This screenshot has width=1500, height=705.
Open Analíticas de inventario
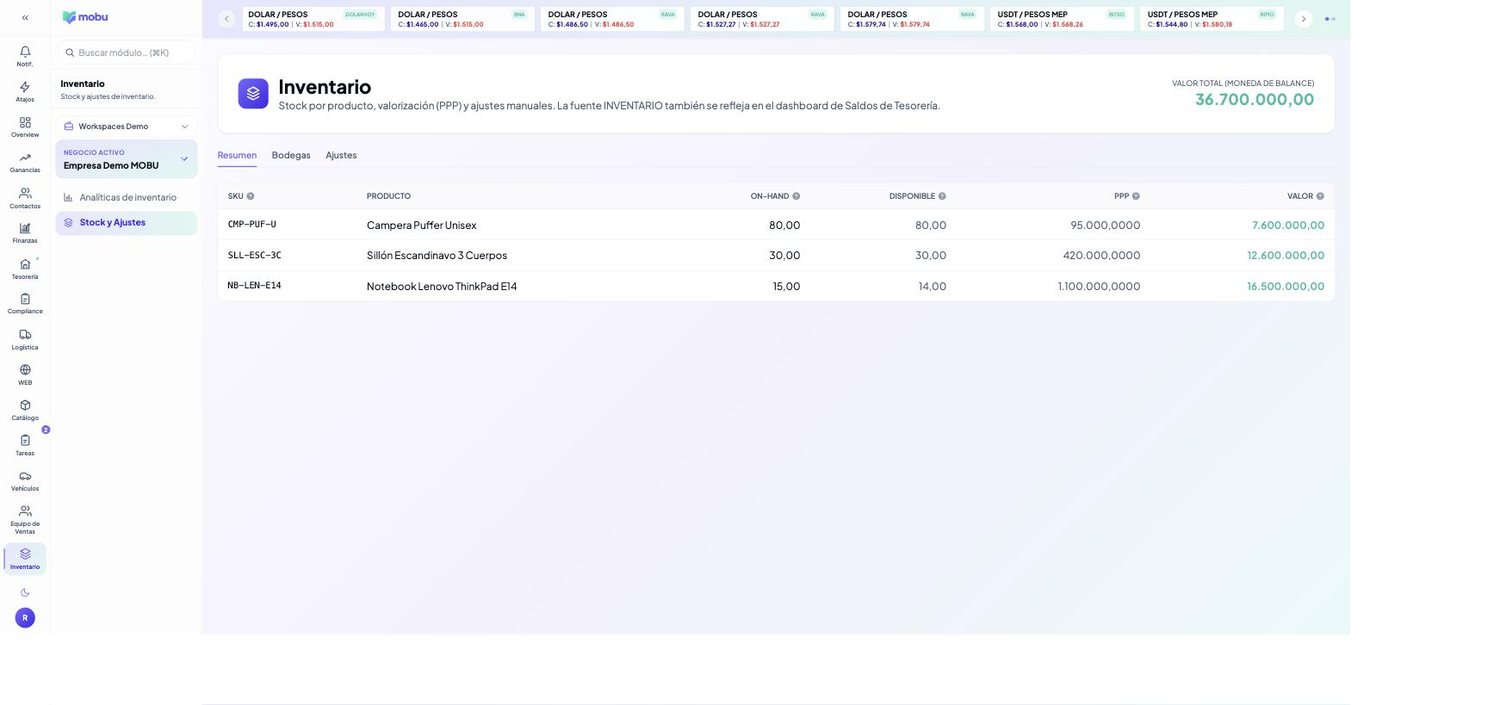click(x=126, y=197)
